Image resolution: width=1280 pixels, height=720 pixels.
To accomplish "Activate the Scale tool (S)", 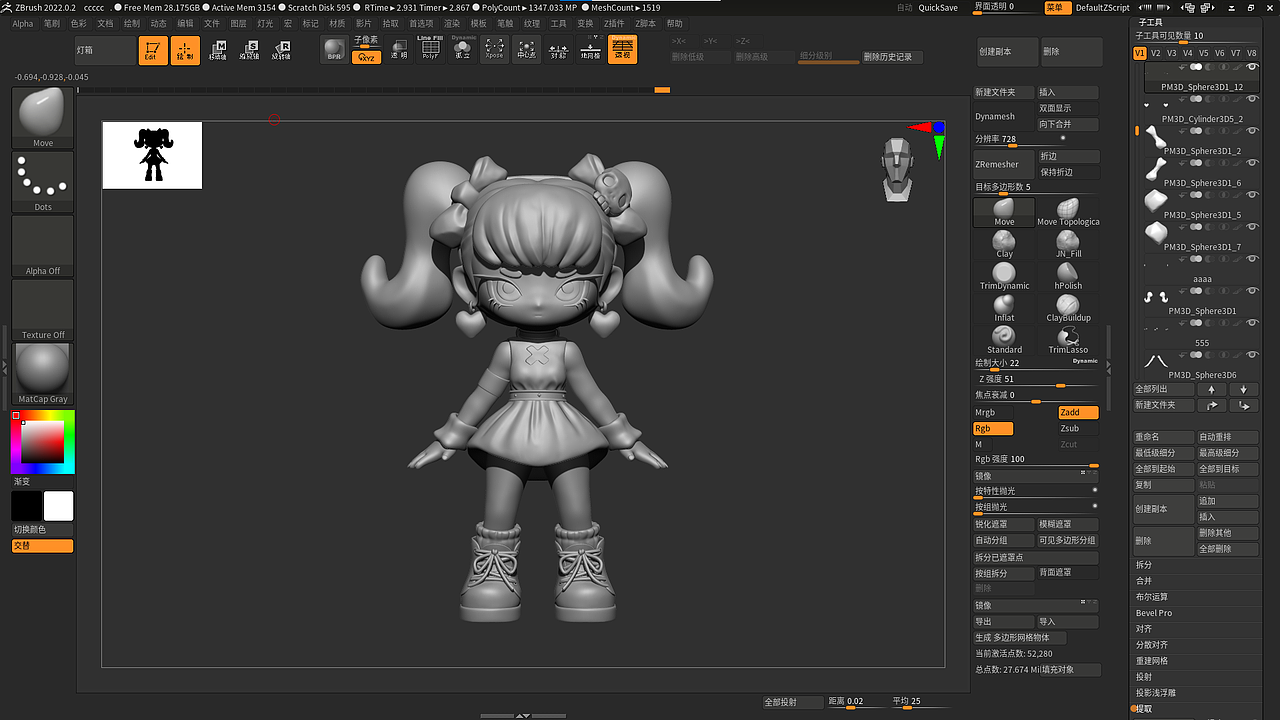I will pos(250,50).
